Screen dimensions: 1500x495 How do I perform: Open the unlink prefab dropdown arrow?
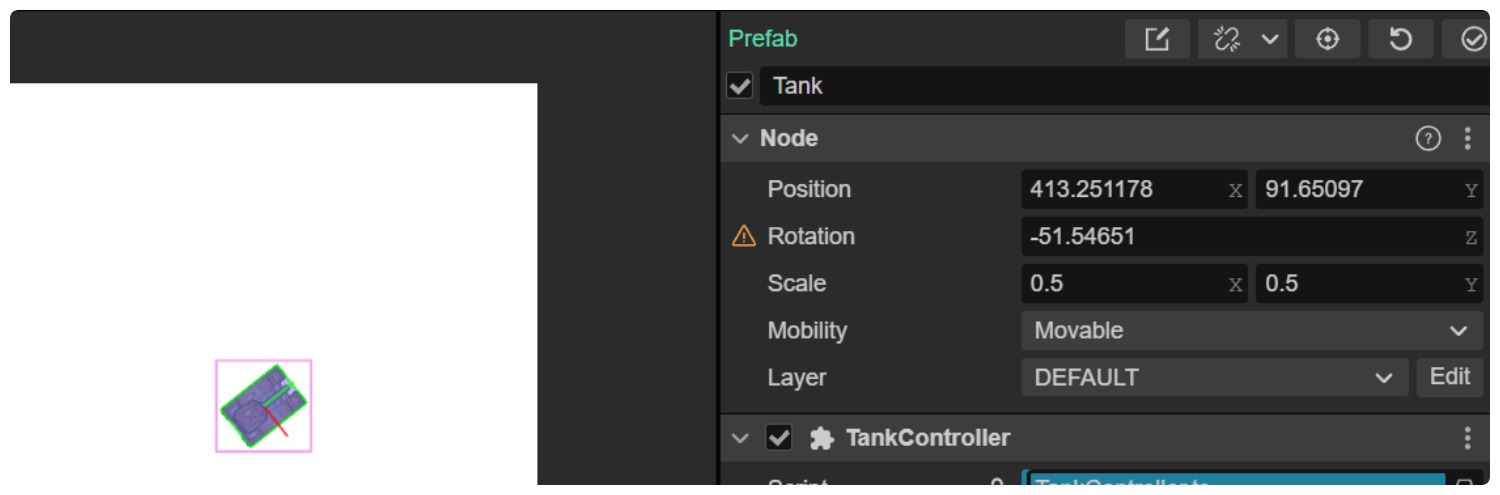click(1269, 40)
